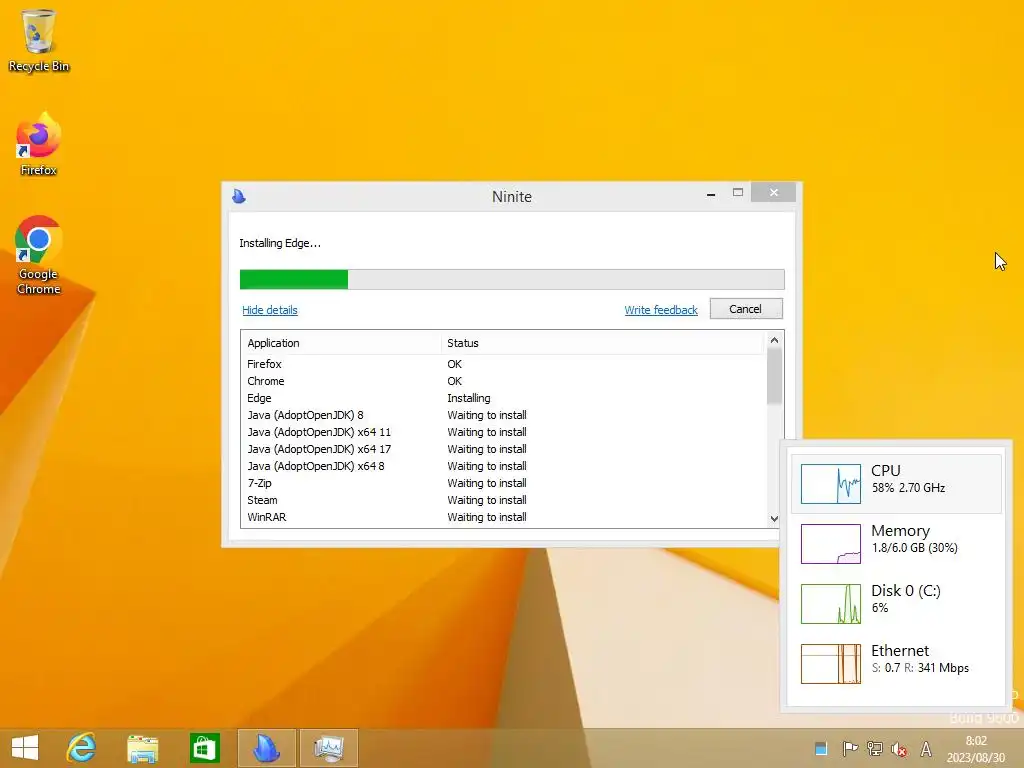
Task: Click the details list scroll down arrow
Action: (x=774, y=519)
